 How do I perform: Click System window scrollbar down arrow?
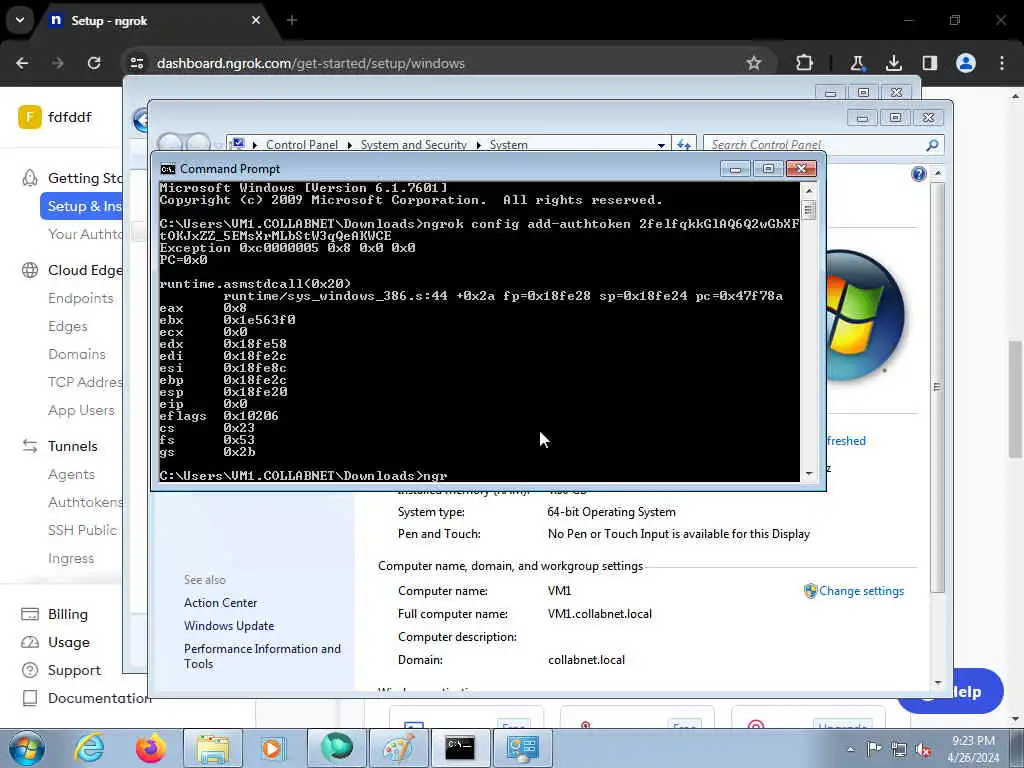938,683
